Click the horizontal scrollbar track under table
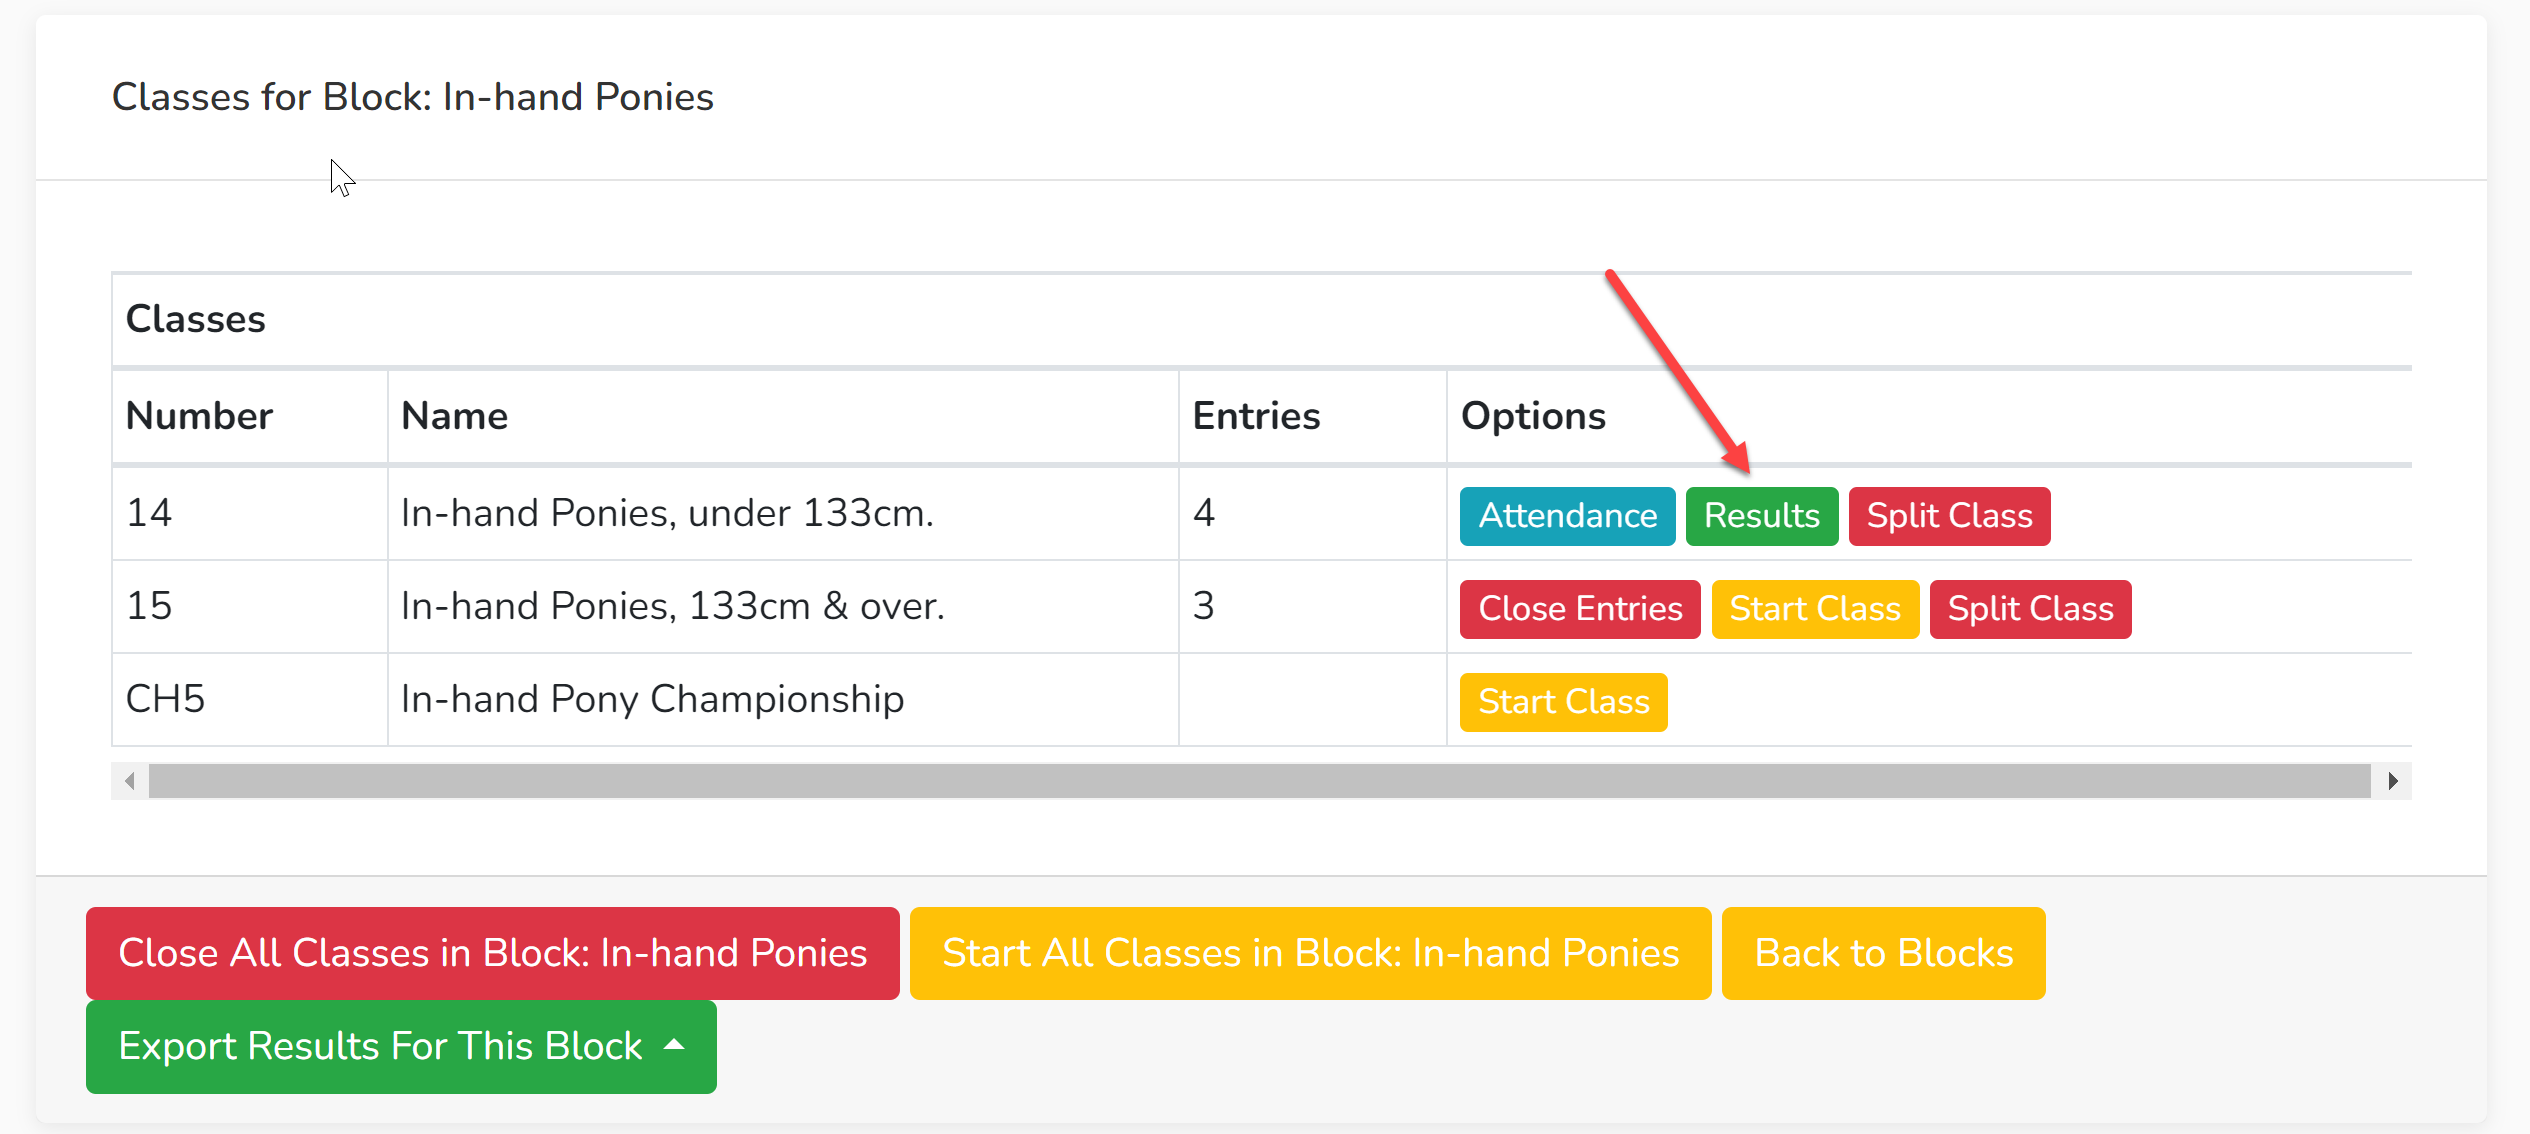 click(x=1260, y=781)
